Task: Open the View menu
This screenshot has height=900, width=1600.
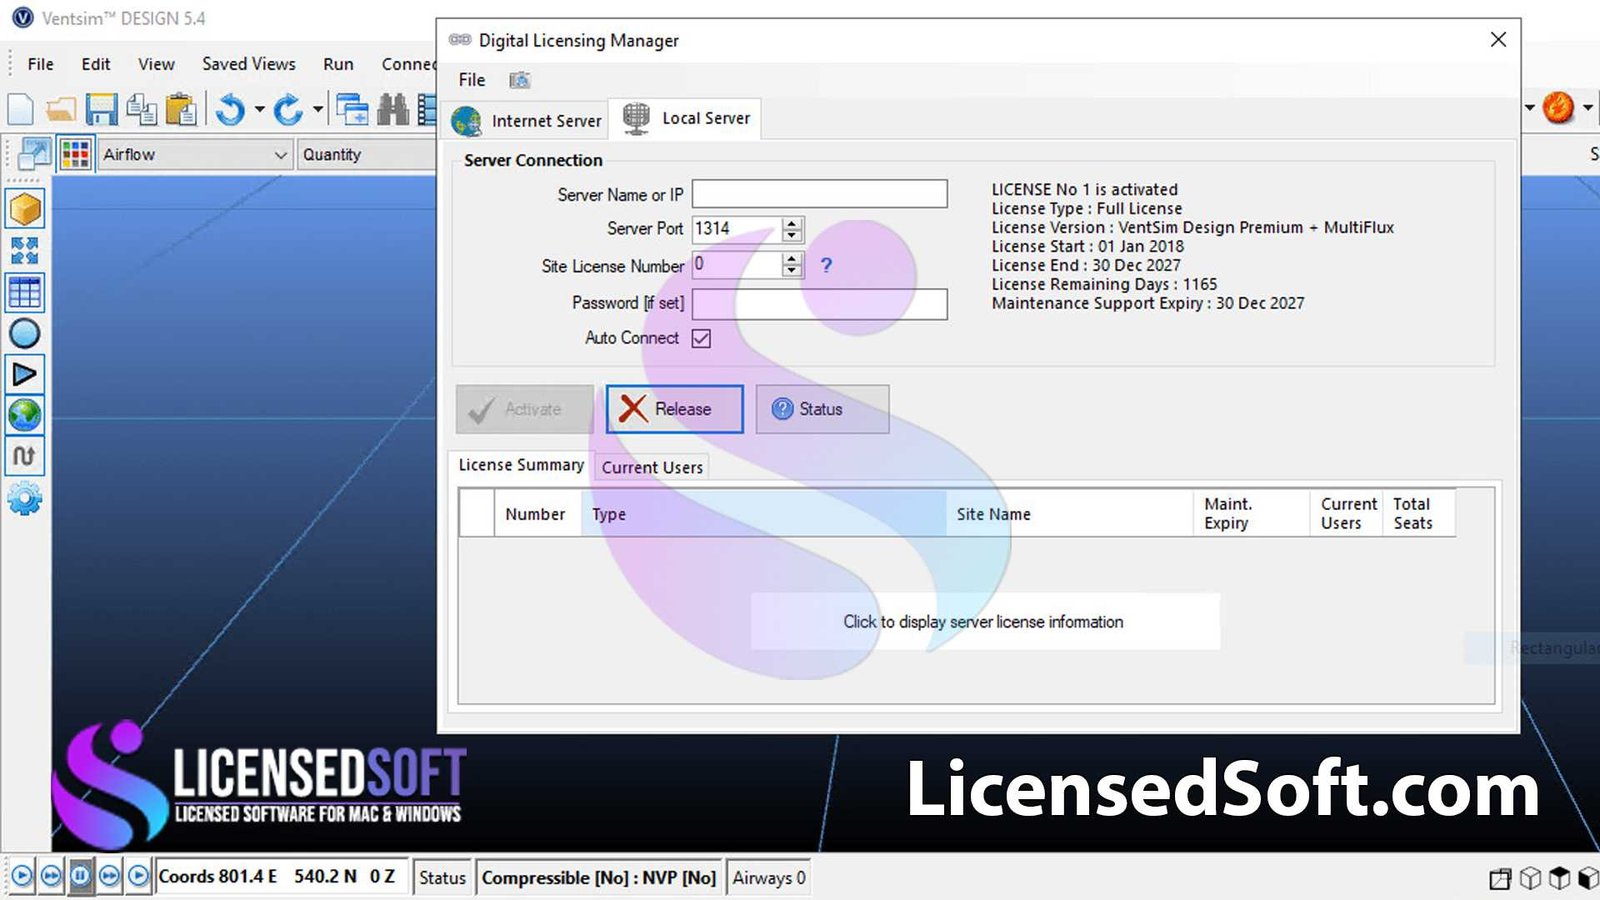Action: (156, 64)
